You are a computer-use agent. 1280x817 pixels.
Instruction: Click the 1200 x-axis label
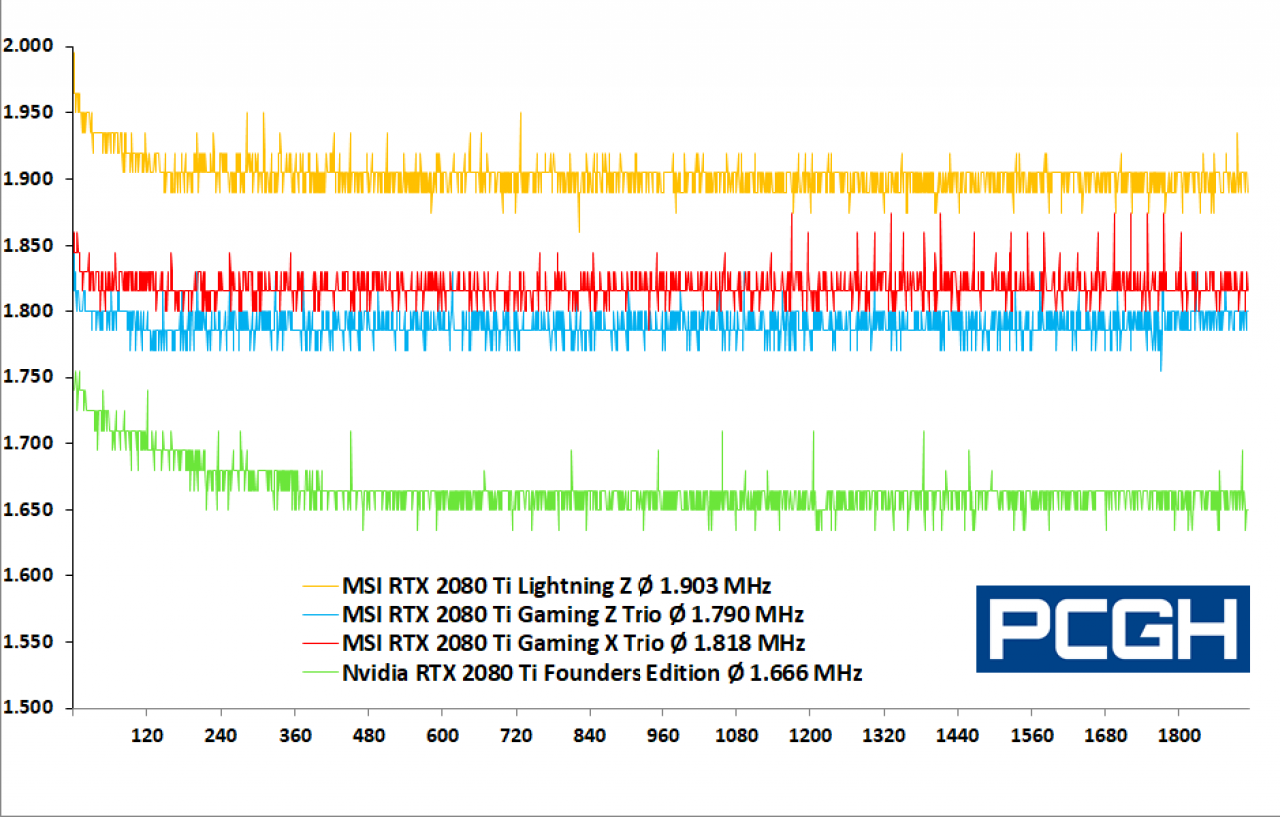point(810,735)
